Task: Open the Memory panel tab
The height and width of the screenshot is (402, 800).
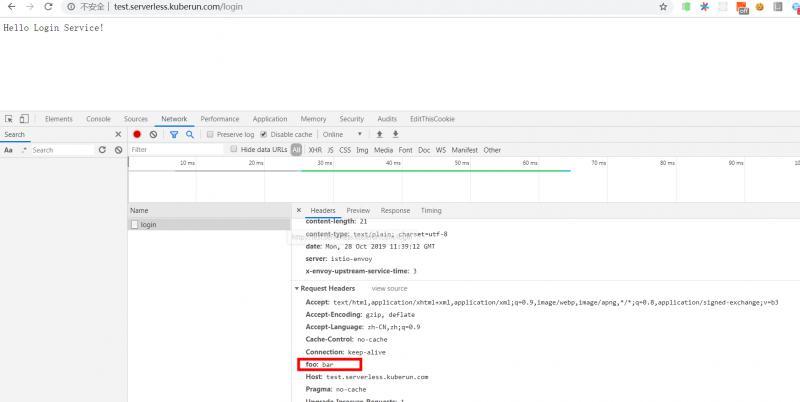Action: pyautogui.click(x=313, y=119)
